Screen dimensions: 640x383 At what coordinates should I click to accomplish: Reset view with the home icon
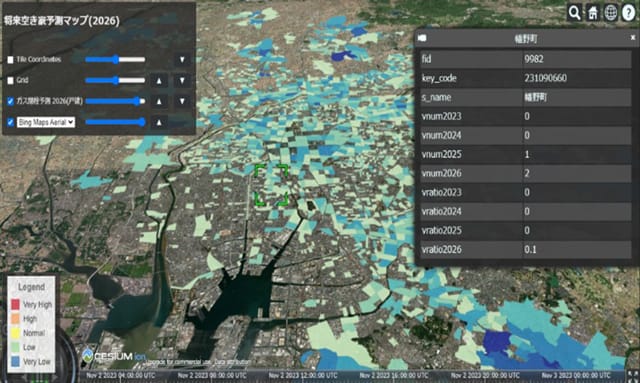click(593, 13)
